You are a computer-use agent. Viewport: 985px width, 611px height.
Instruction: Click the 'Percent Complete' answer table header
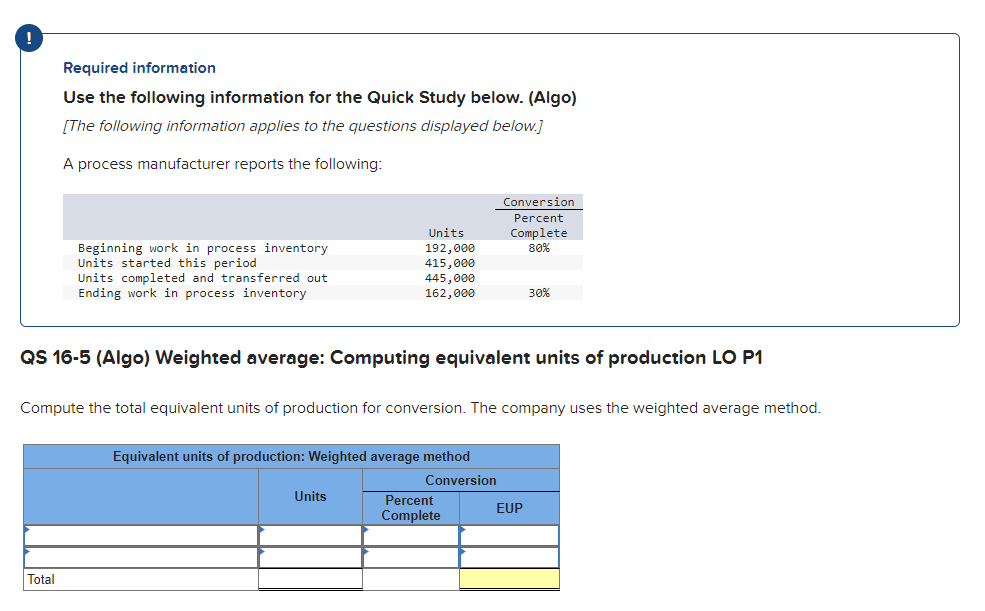[x=411, y=508]
